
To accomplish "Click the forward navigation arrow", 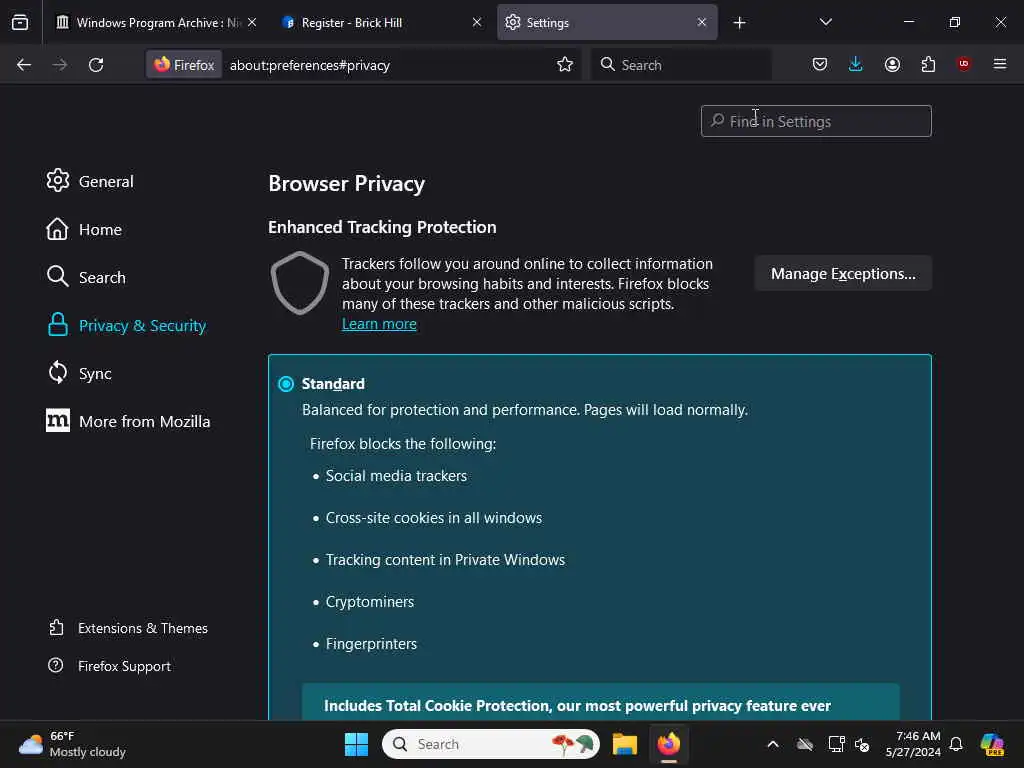I will [59, 65].
